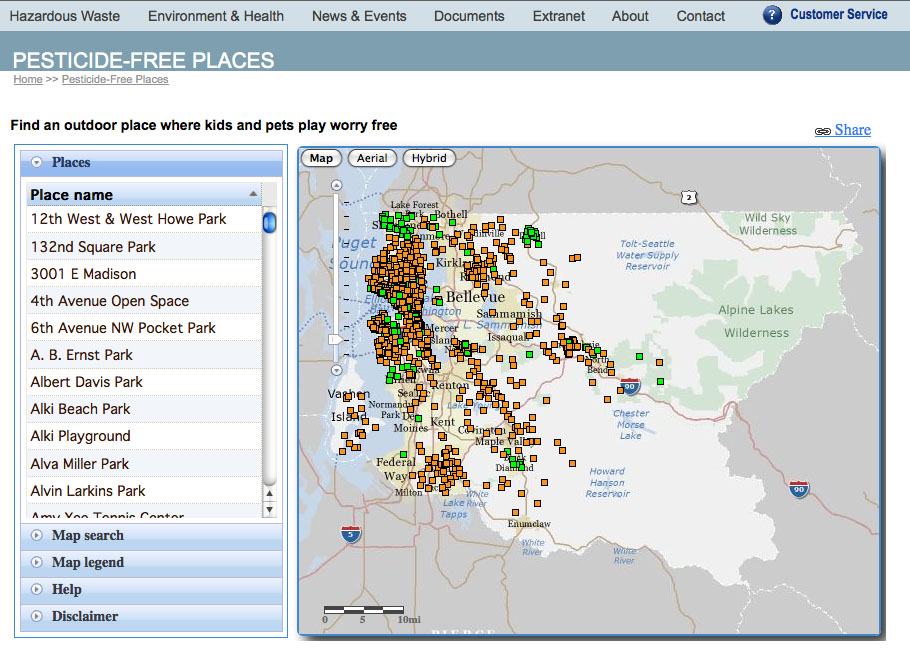Switch map to Aerial view

pyautogui.click(x=372, y=158)
